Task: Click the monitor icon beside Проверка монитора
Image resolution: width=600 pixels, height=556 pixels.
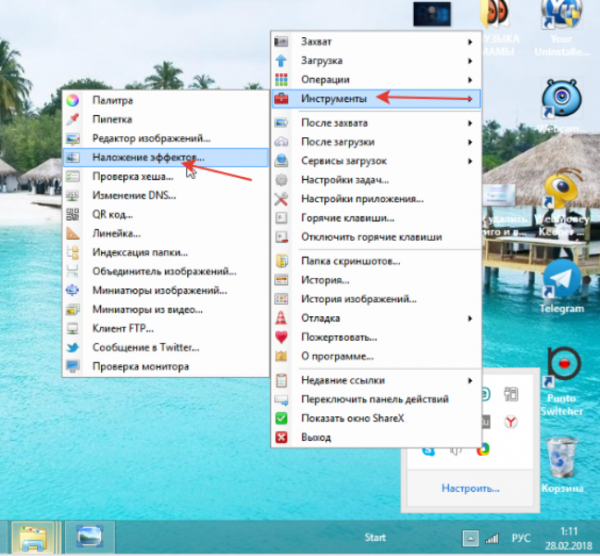Action: tap(72, 367)
